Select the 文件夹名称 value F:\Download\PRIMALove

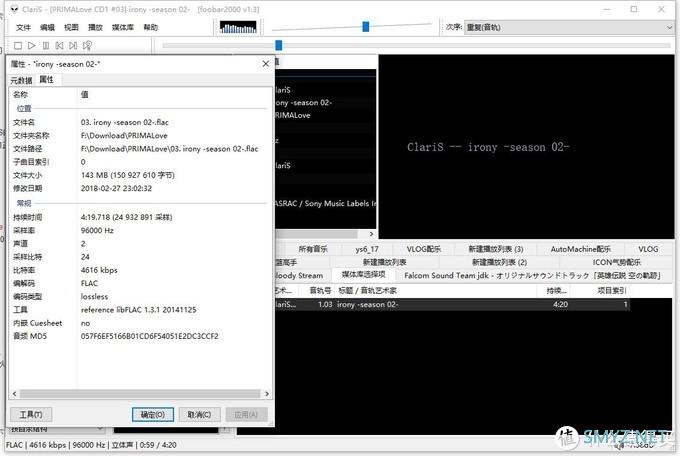124,135
